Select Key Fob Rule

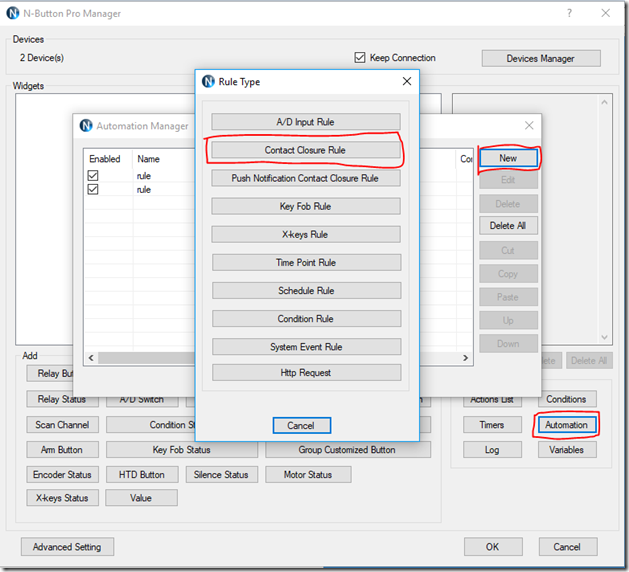coord(306,206)
